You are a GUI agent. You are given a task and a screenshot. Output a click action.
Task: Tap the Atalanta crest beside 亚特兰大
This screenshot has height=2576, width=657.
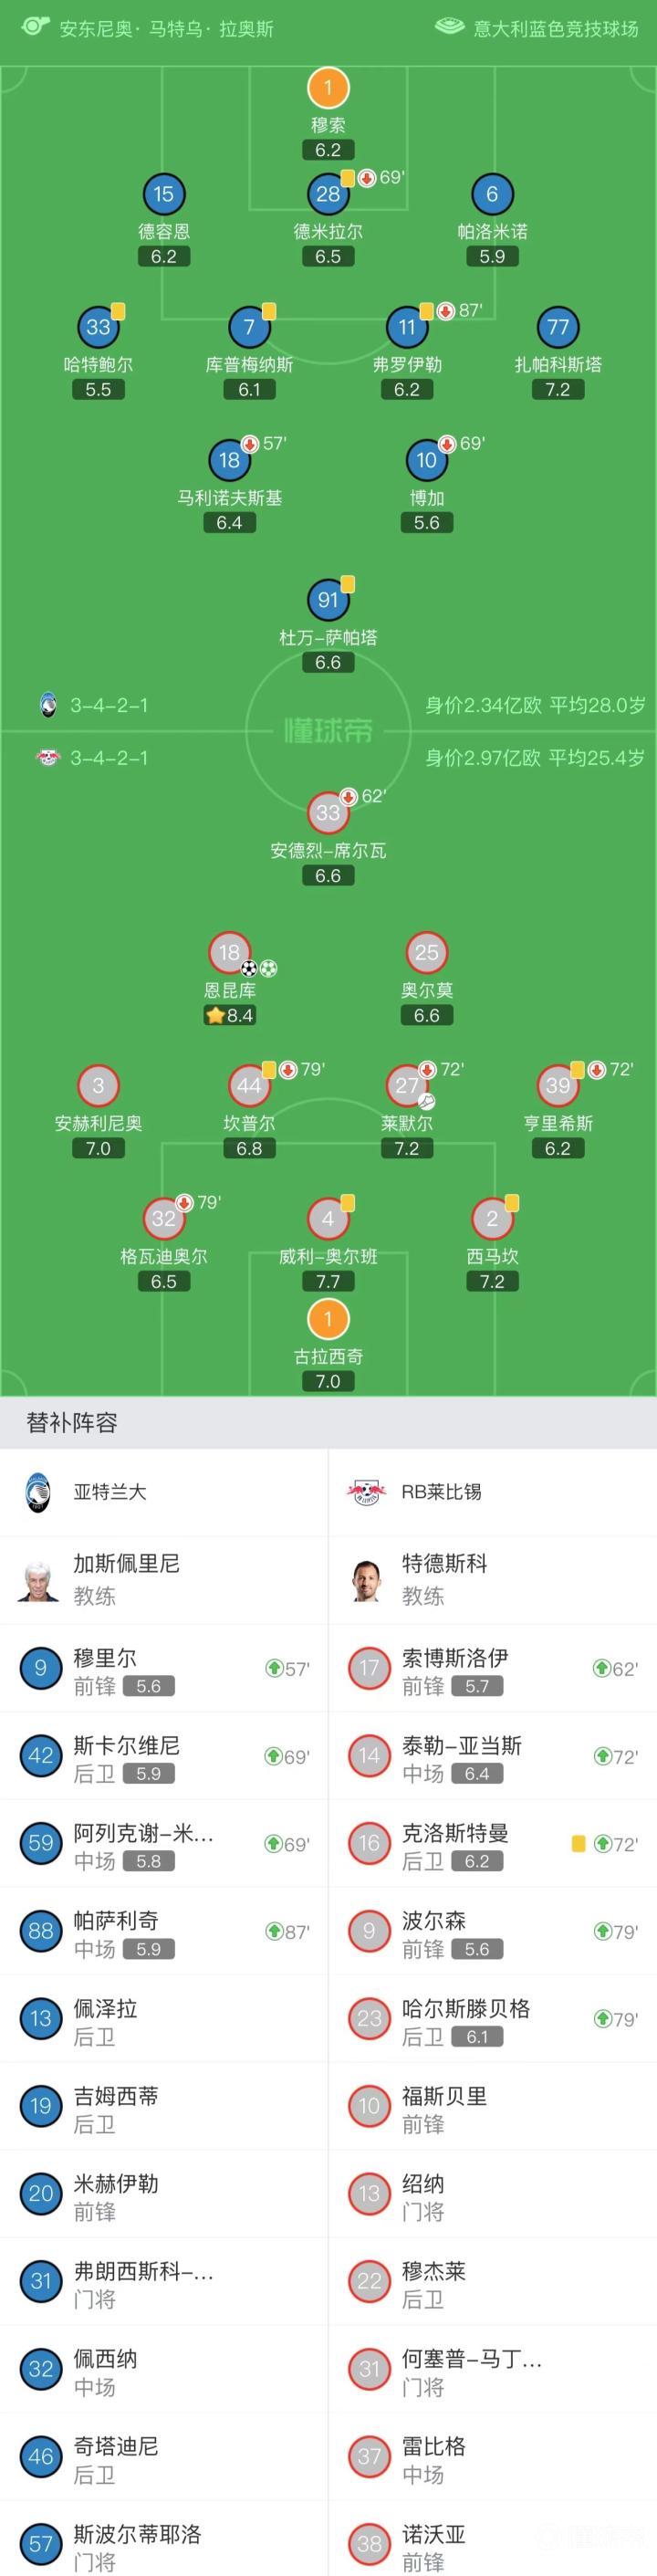38,1491
